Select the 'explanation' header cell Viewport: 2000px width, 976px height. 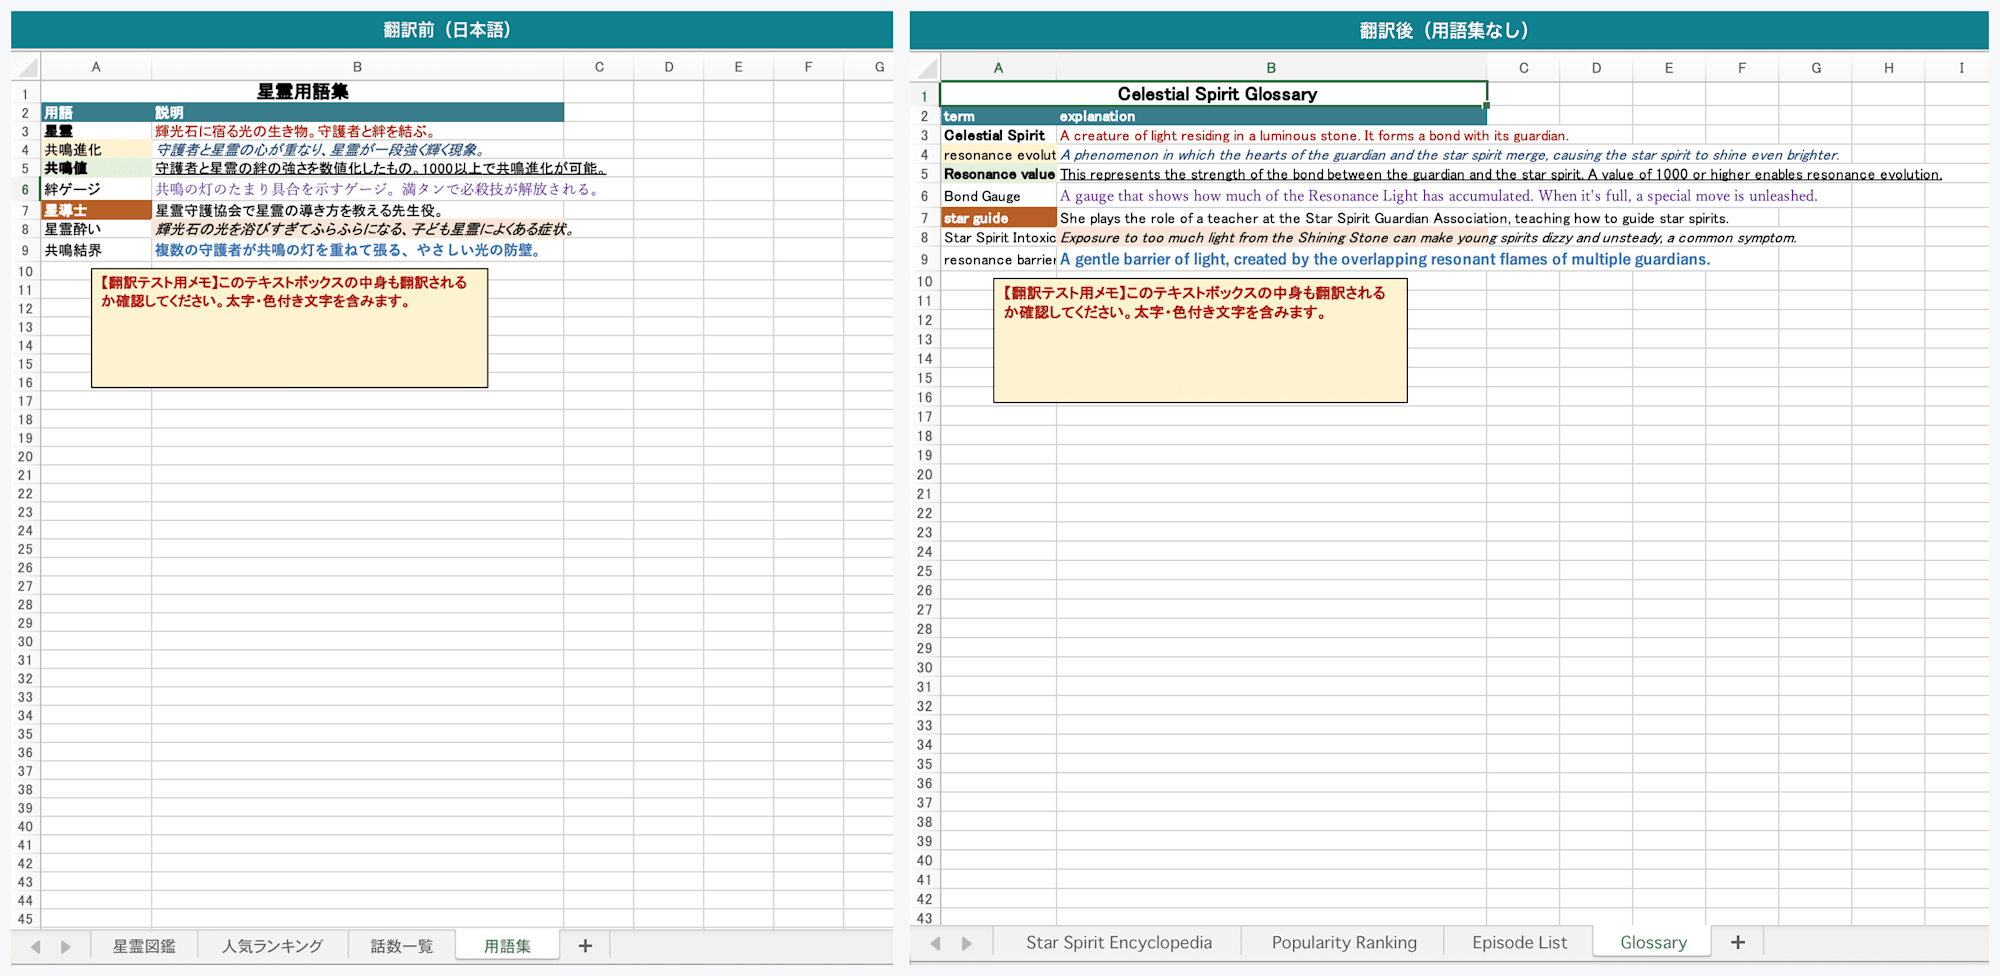[x=1271, y=116]
